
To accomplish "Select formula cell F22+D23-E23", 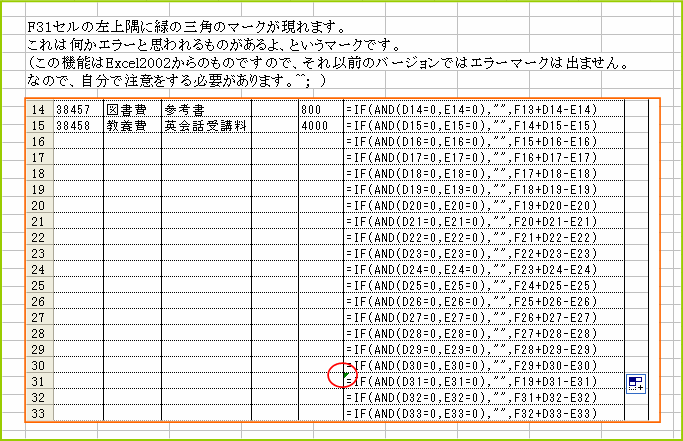I will click(484, 253).
